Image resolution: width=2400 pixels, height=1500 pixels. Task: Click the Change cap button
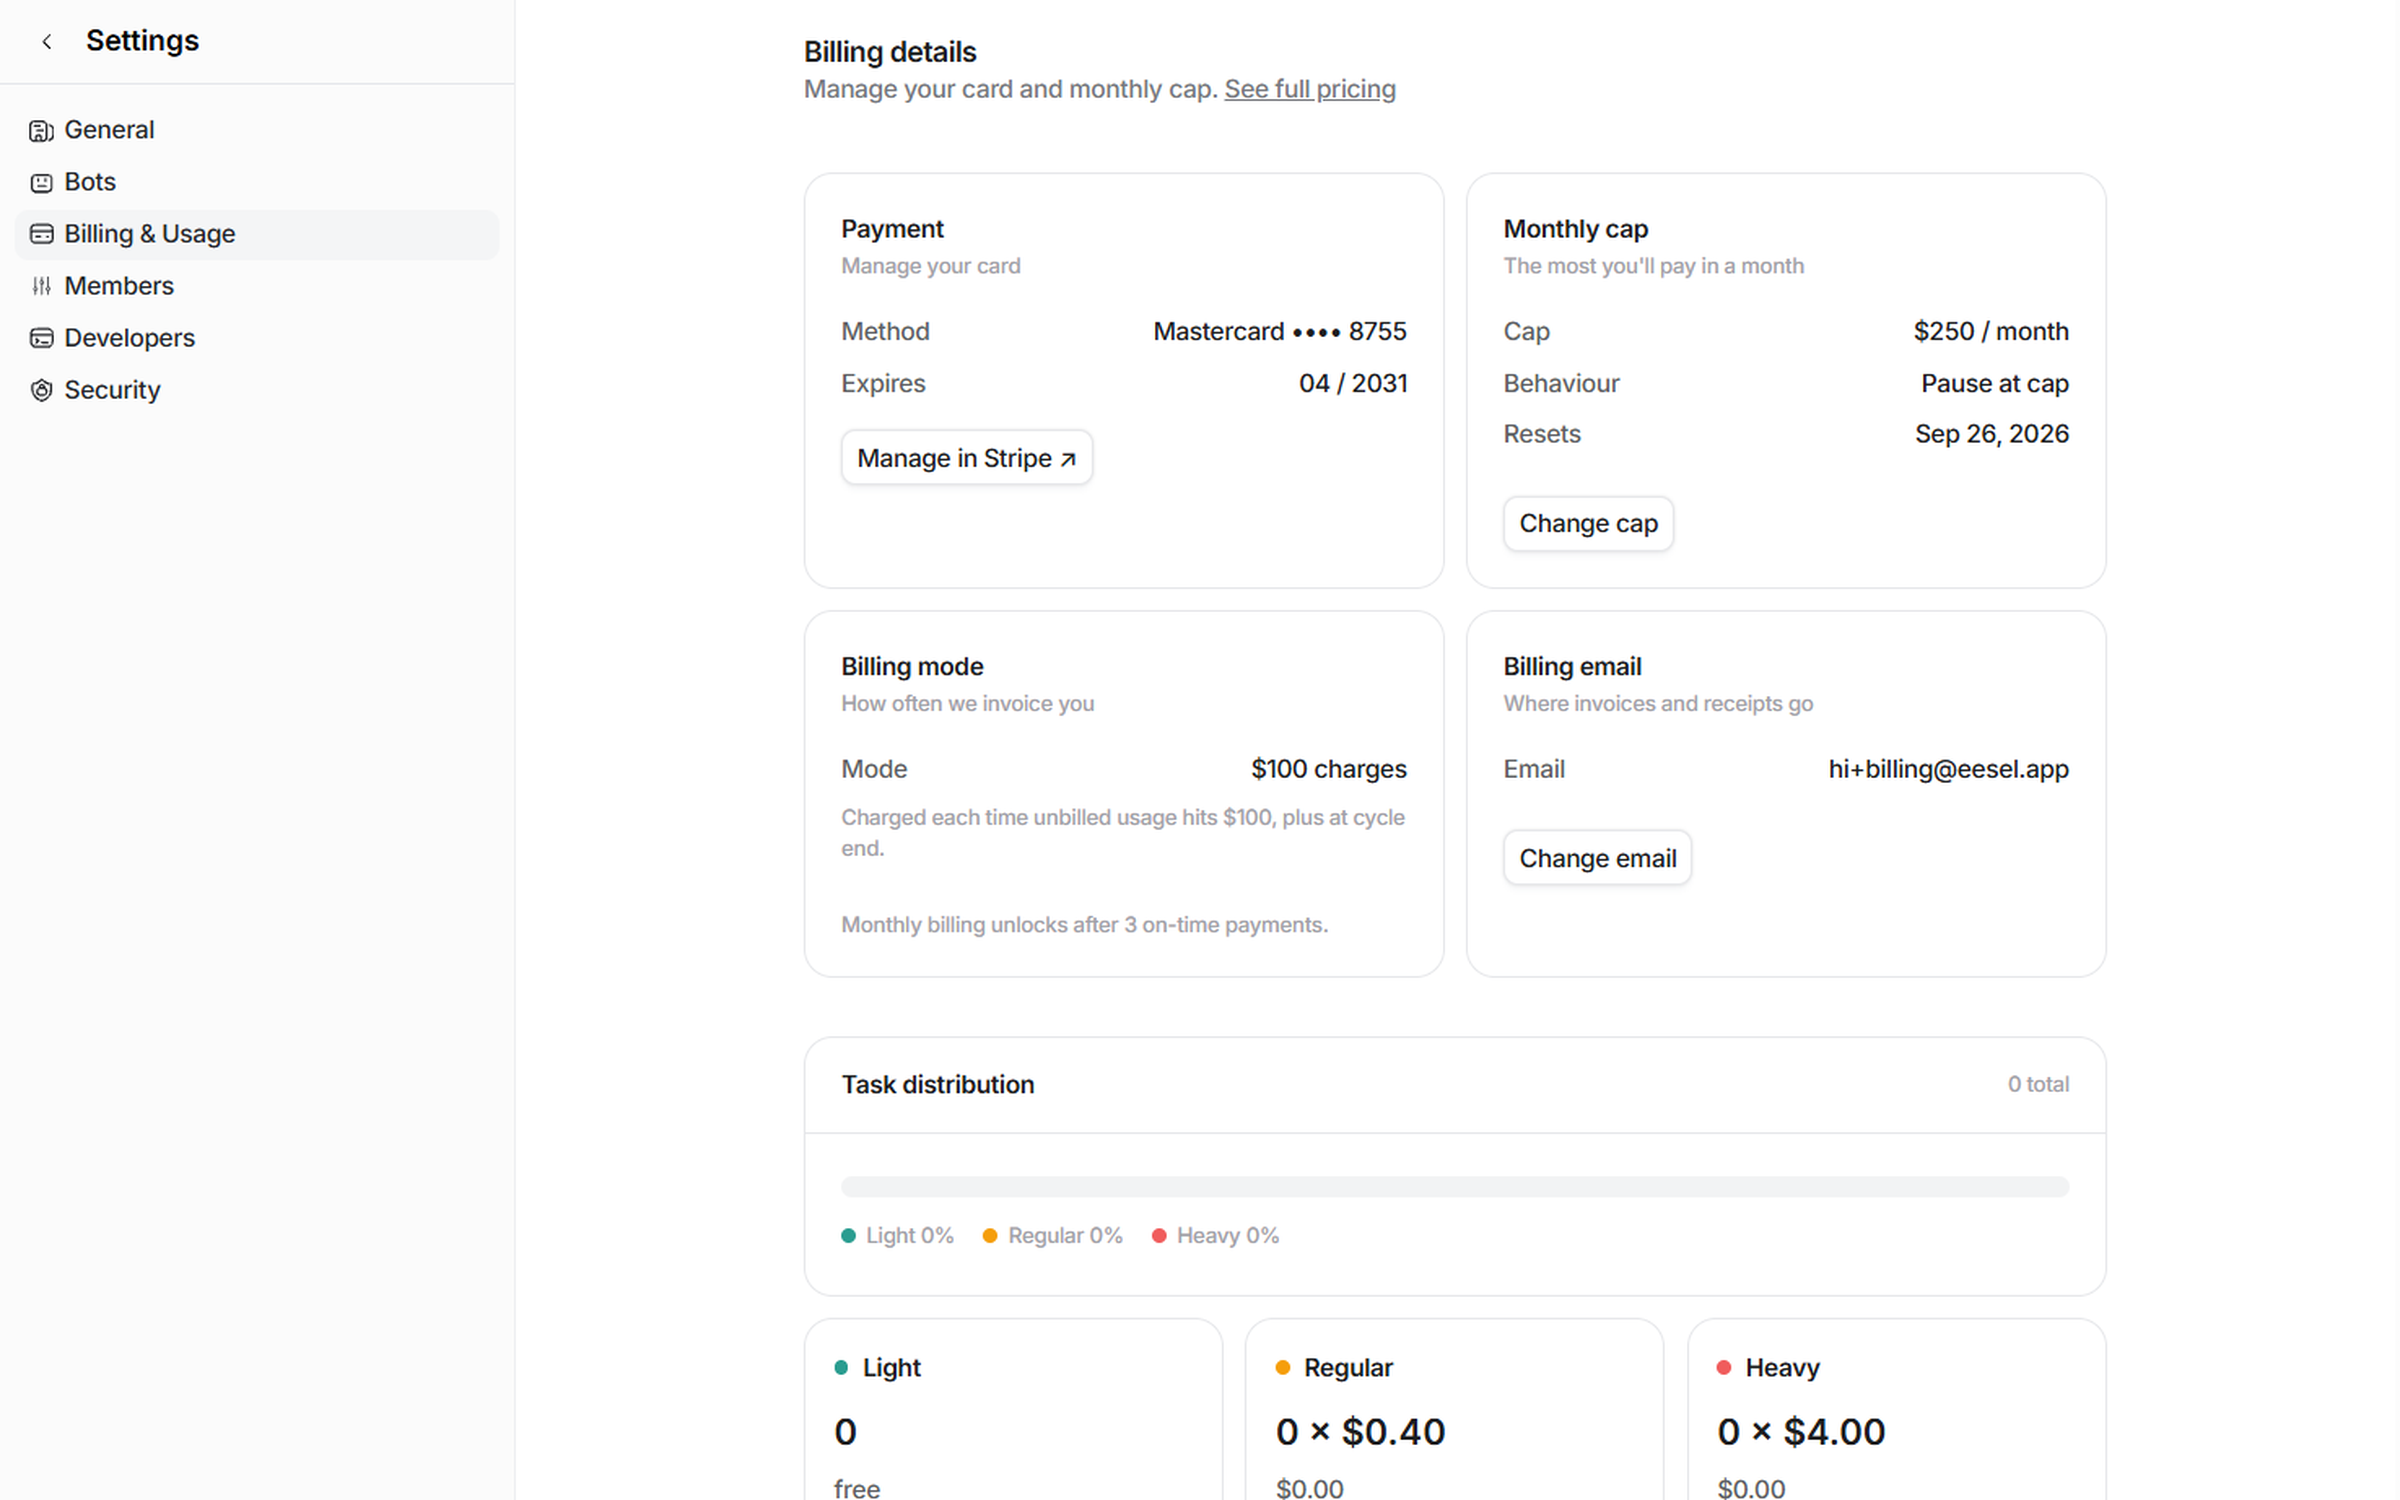(1588, 524)
